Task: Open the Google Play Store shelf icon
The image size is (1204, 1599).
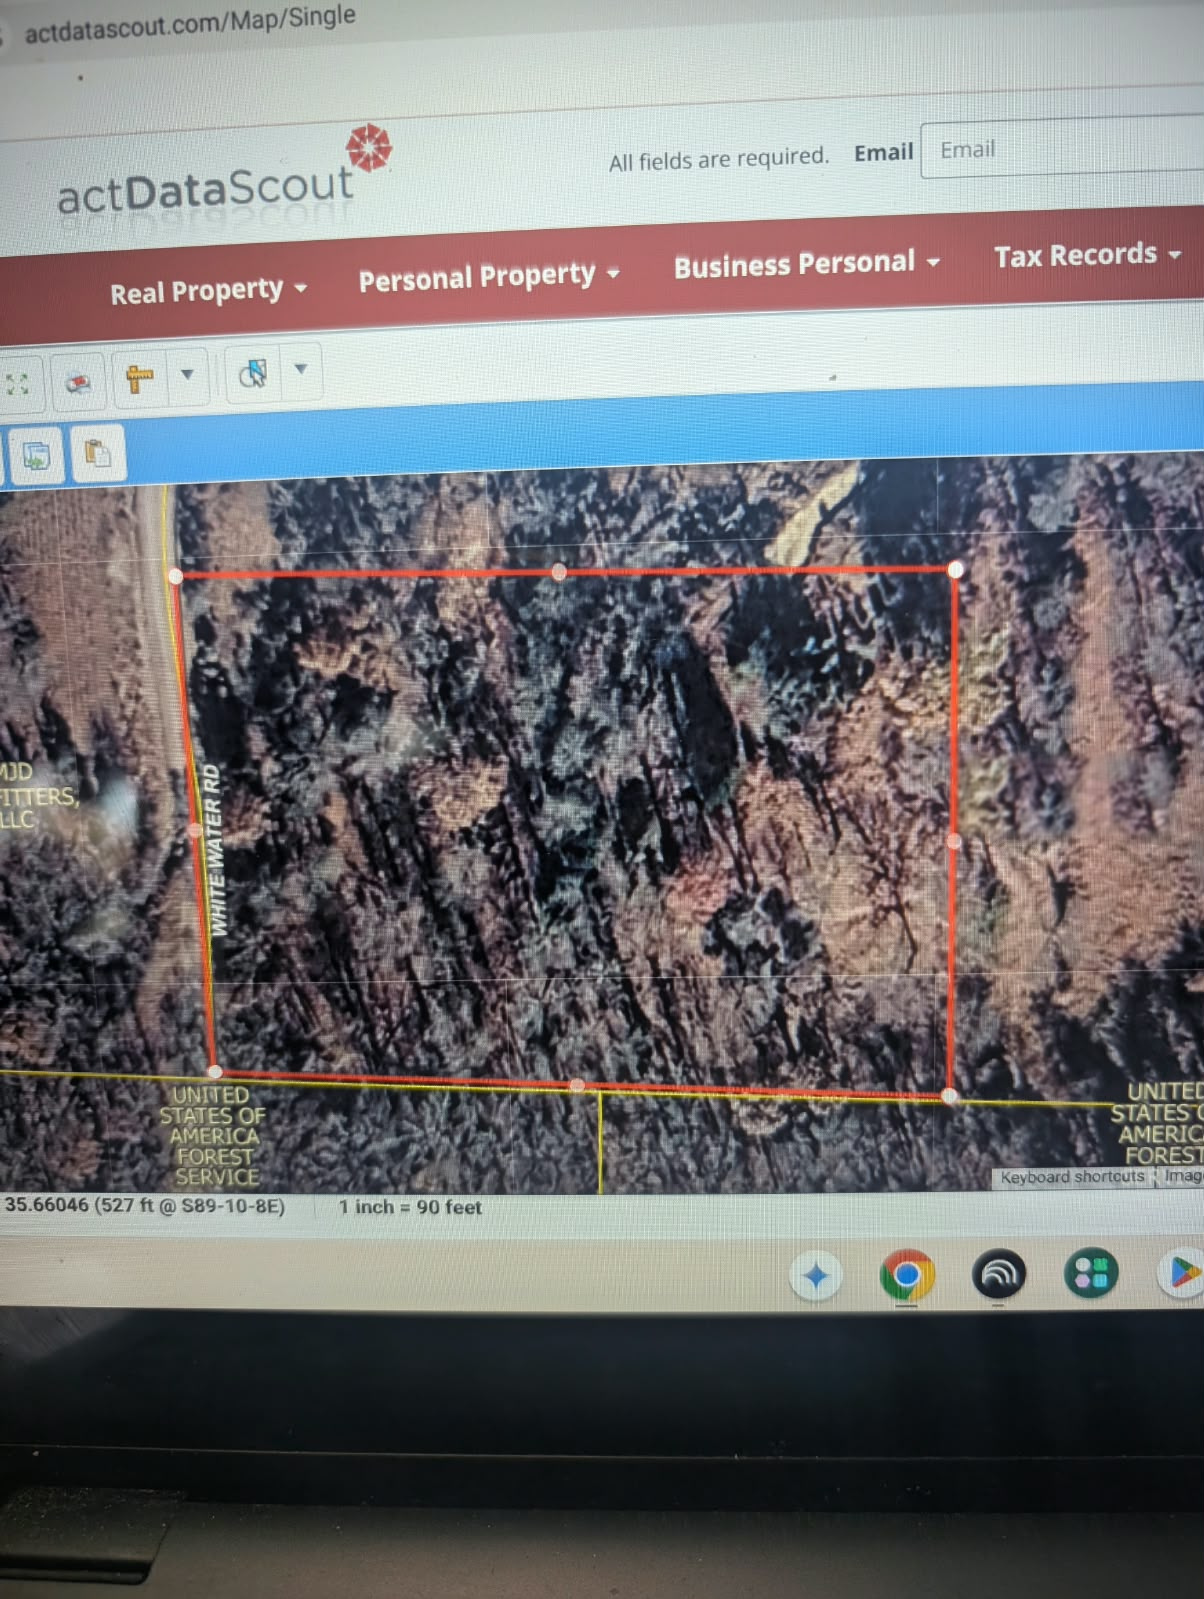Action: click(x=1182, y=1272)
